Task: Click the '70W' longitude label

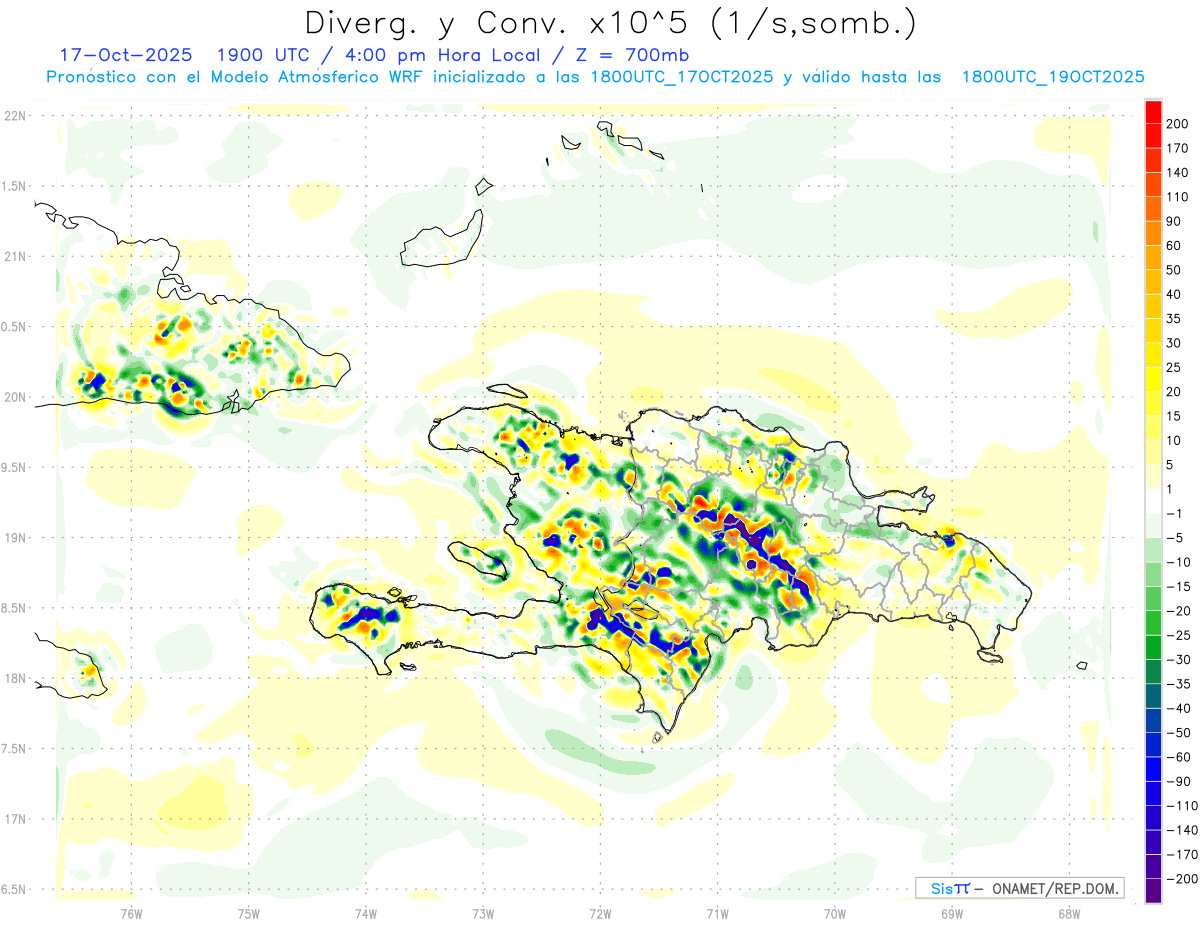Action: pos(835,914)
